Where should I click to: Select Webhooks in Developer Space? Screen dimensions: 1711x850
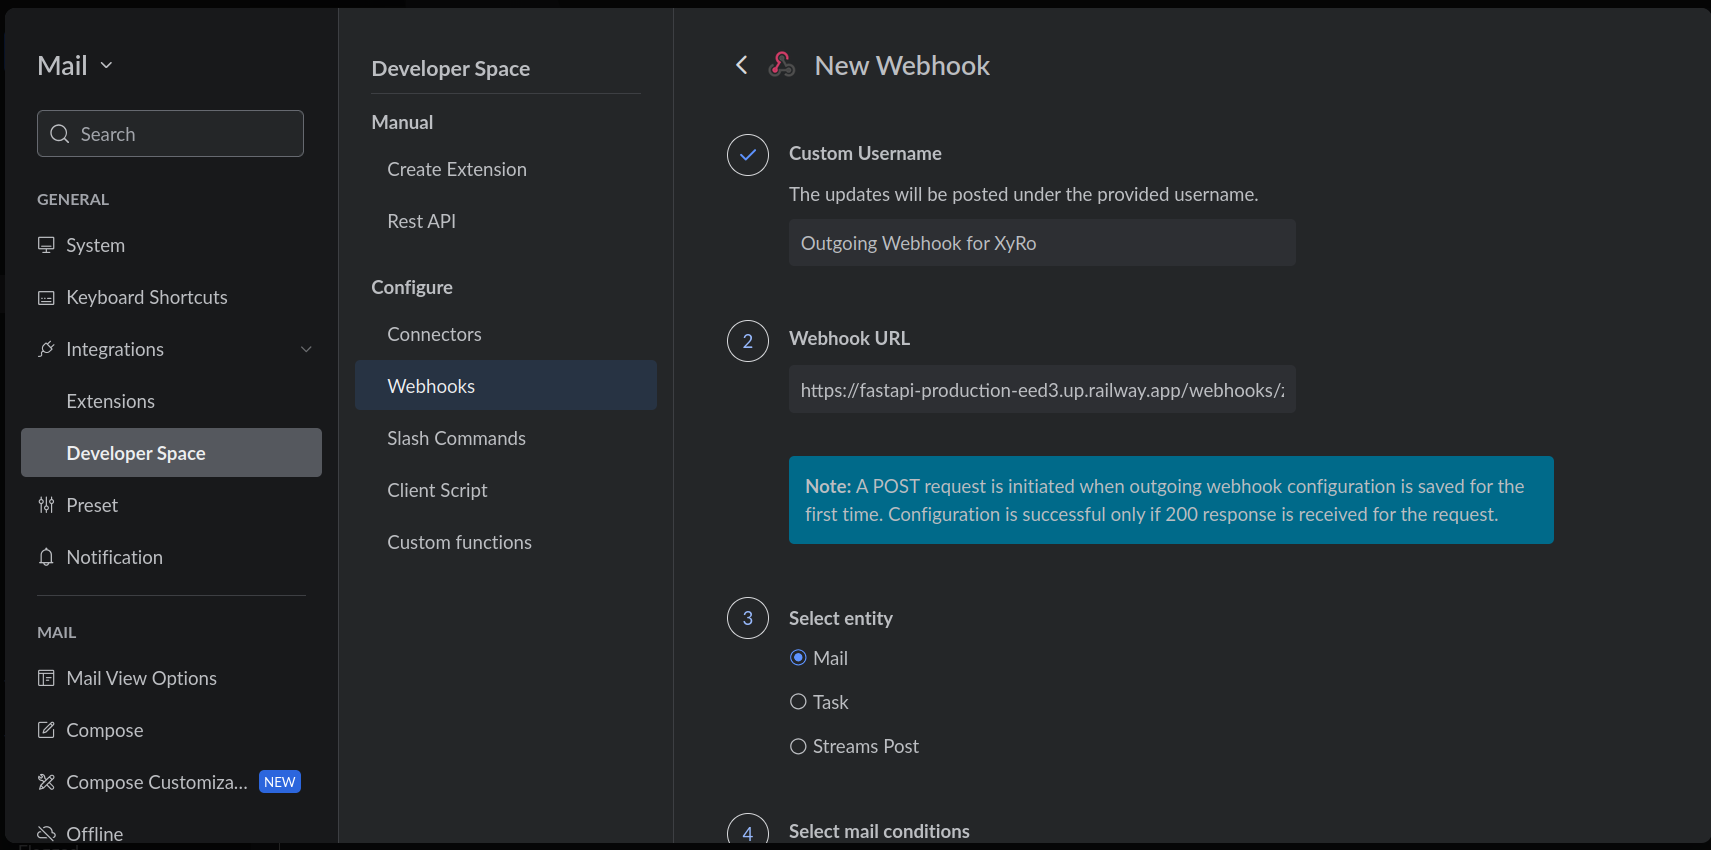pos(506,385)
